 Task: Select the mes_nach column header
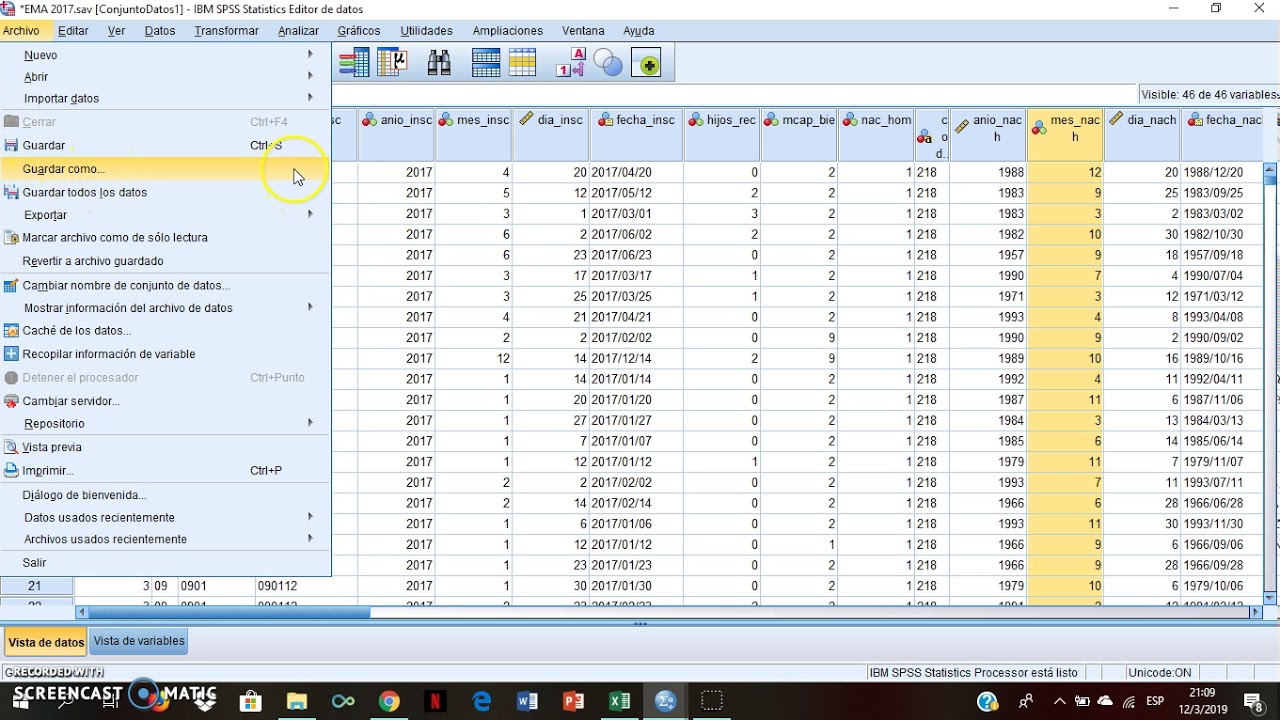click(x=1065, y=135)
